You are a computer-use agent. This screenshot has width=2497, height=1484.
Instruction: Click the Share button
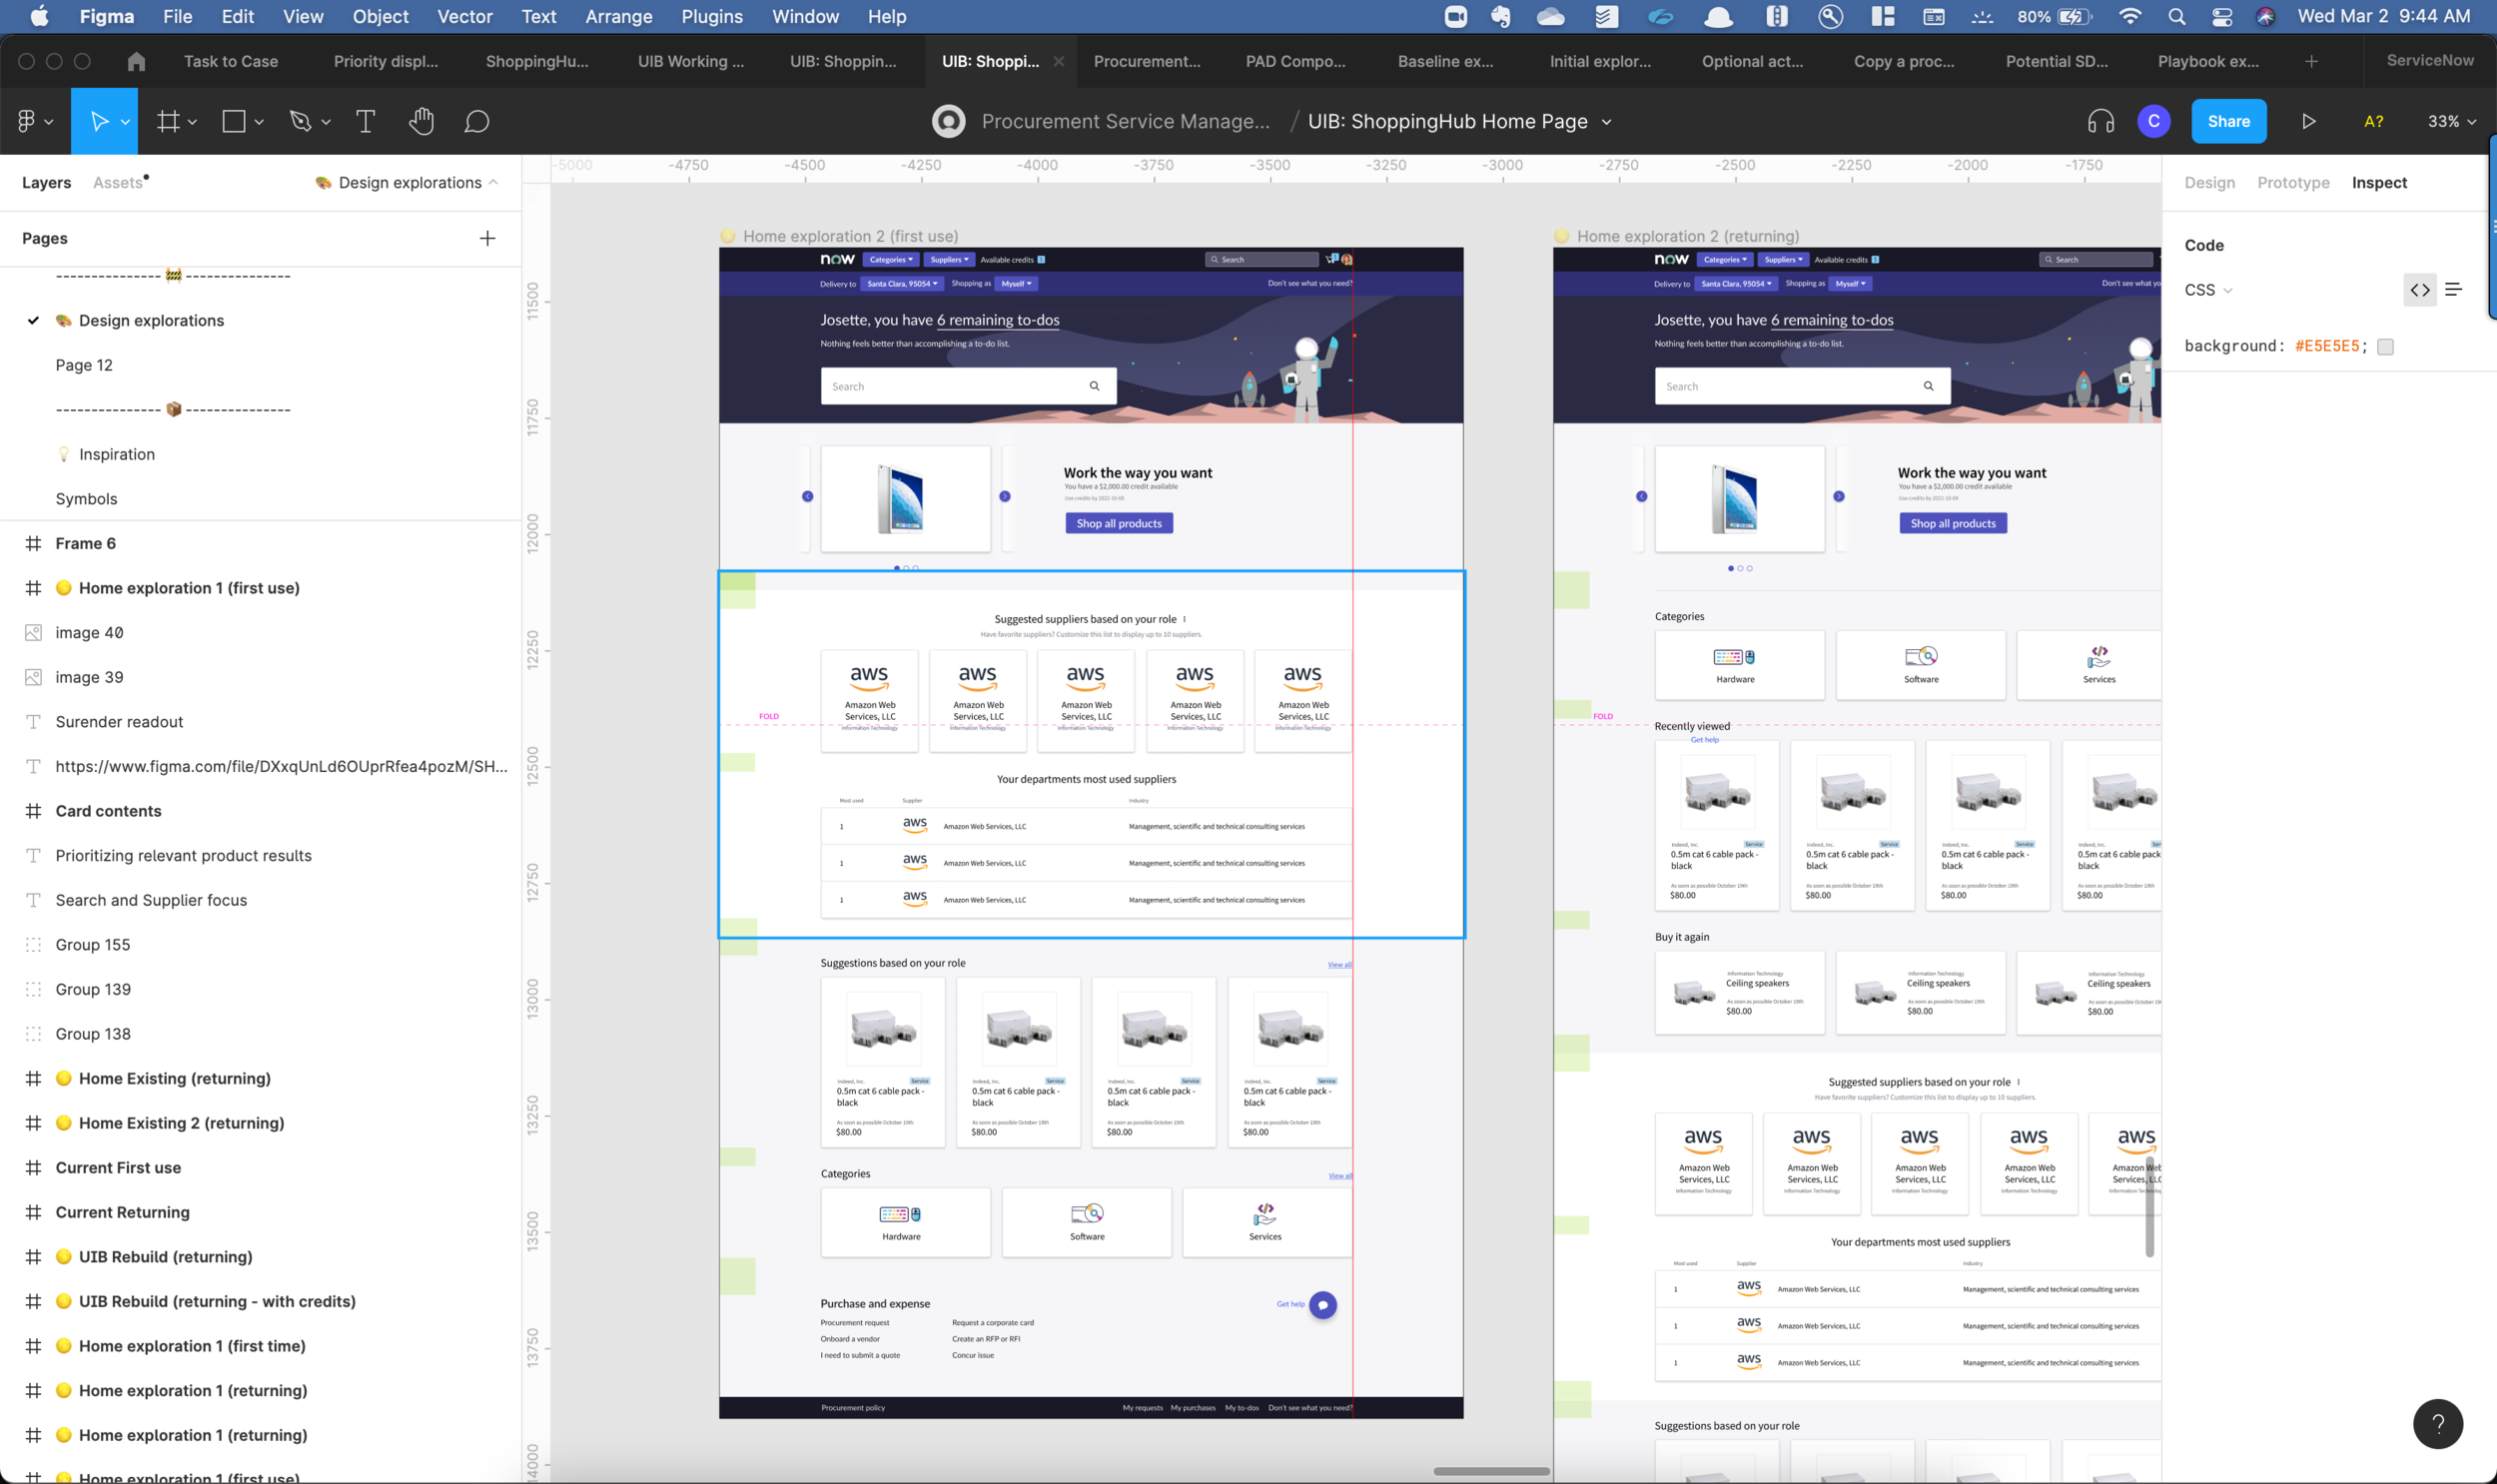[x=2228, y=121]
